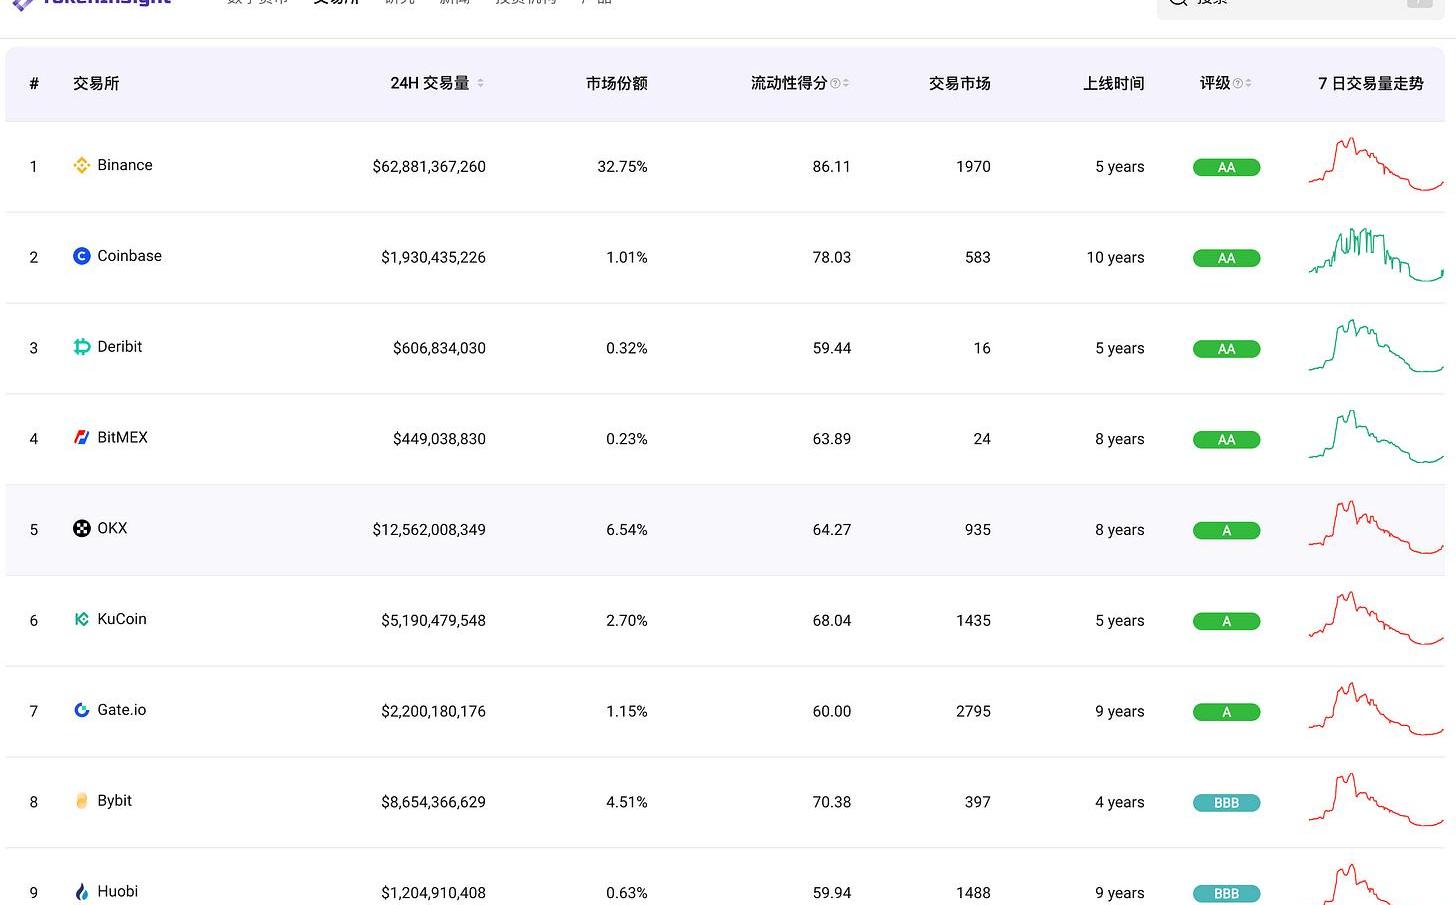This screenshot has width=1456, height=905.
Task: View Binance 7-day volume trend chart
Action: coord(1376,164)
